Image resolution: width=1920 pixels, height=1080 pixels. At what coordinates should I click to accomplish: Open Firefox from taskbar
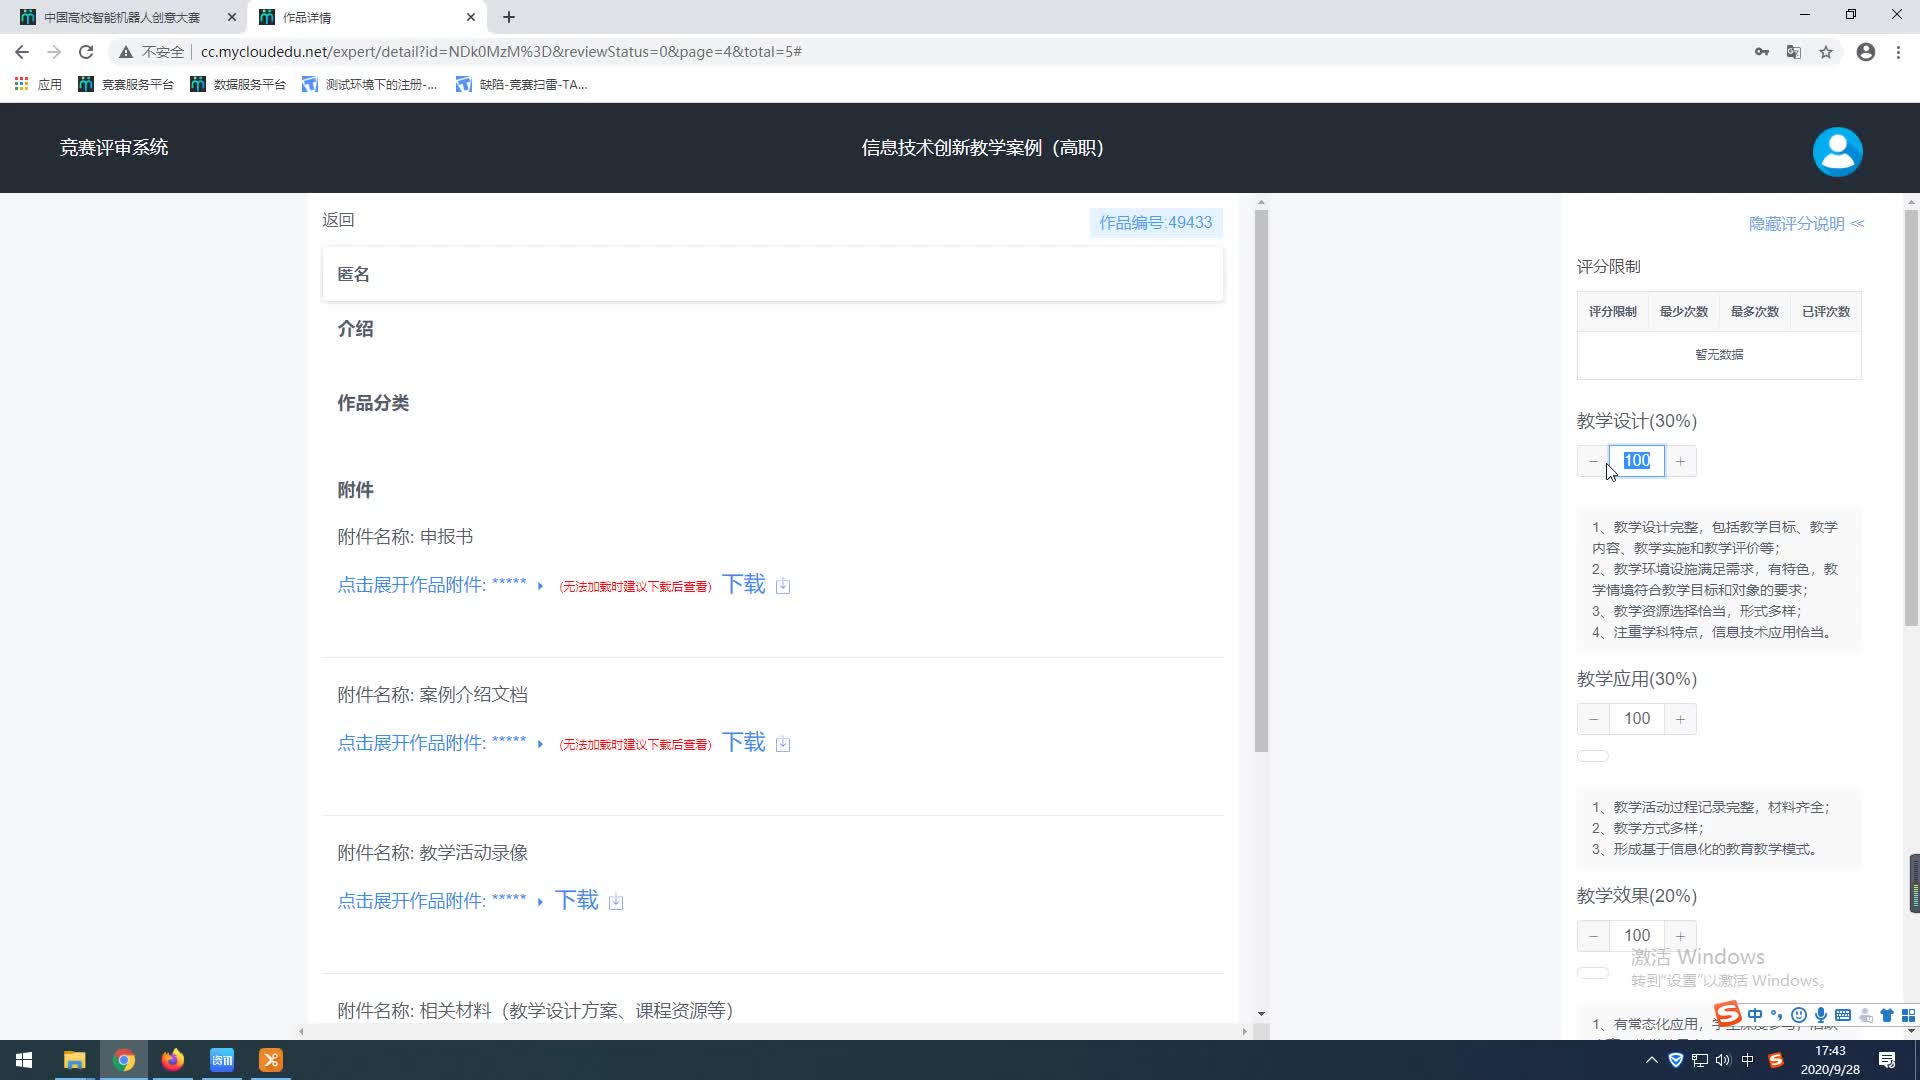173,1060
